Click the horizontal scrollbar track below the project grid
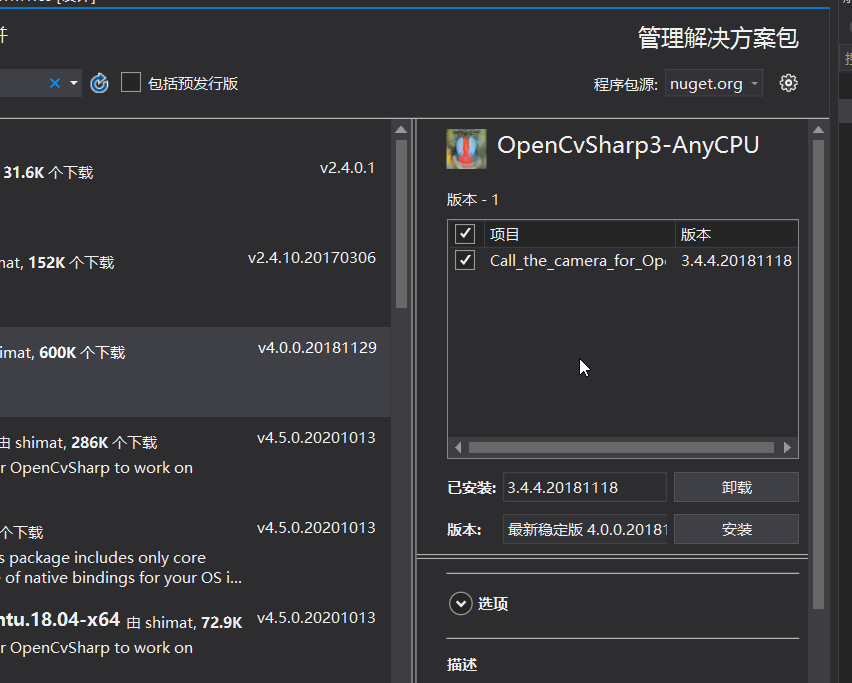This screenshot has width=852, height=683. 620,447
